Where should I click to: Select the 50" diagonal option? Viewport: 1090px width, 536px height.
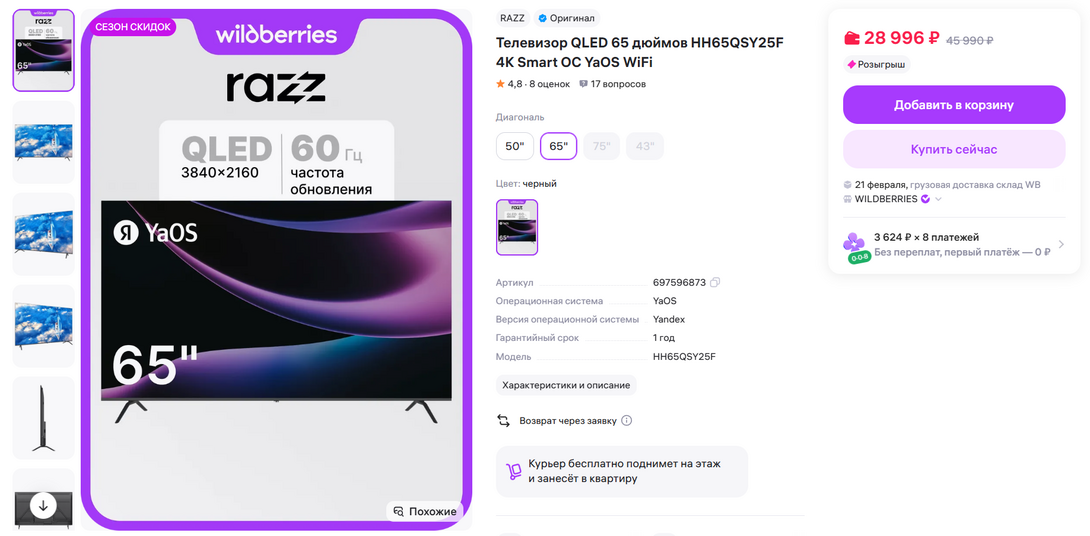514,146
